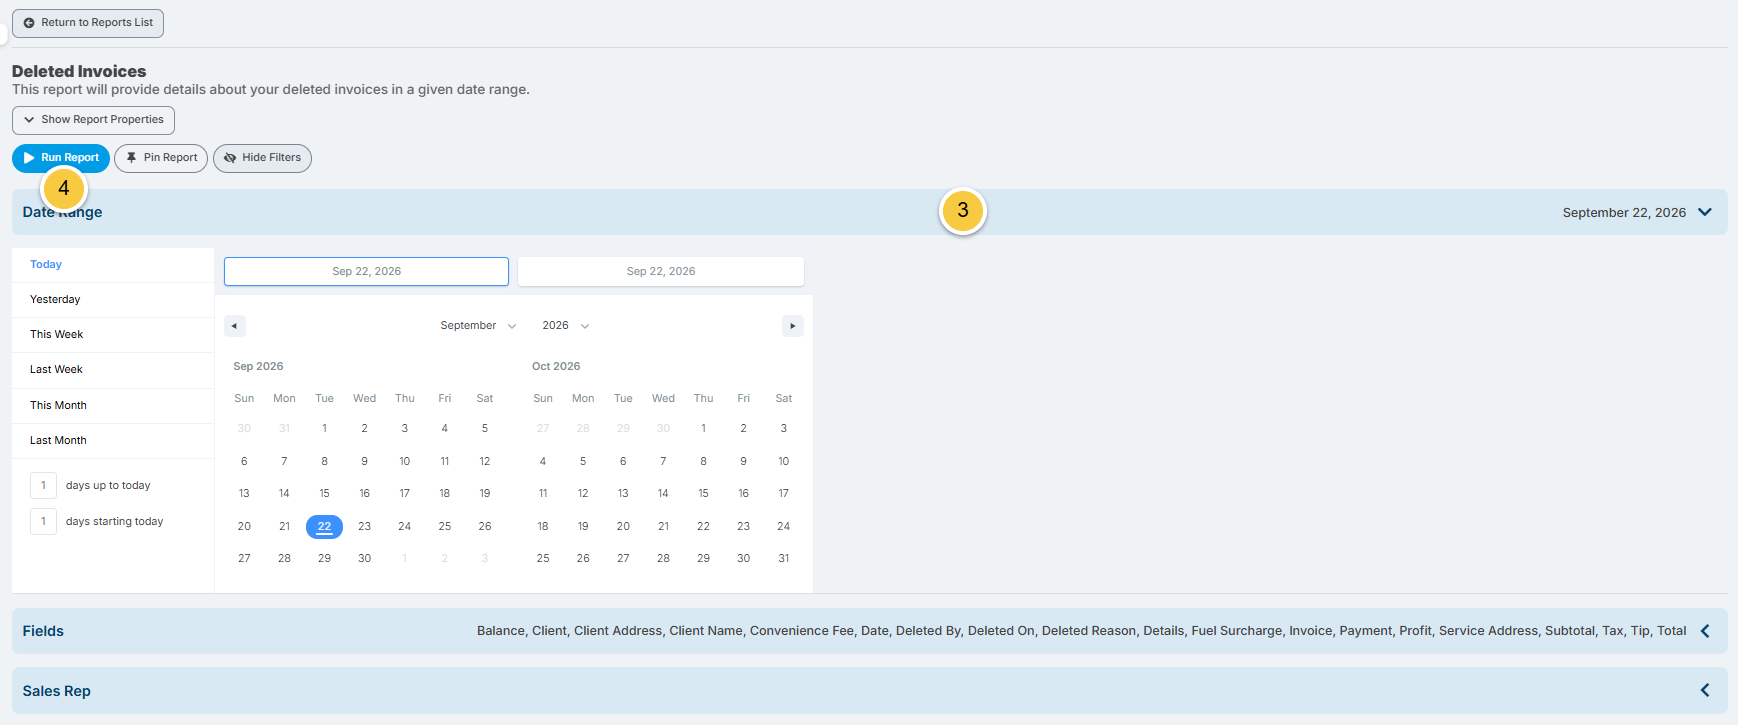Collapse the Date Range section chevron
Image resolution: width=1738 pixels, height=725 pixels.
[1705, 212]
